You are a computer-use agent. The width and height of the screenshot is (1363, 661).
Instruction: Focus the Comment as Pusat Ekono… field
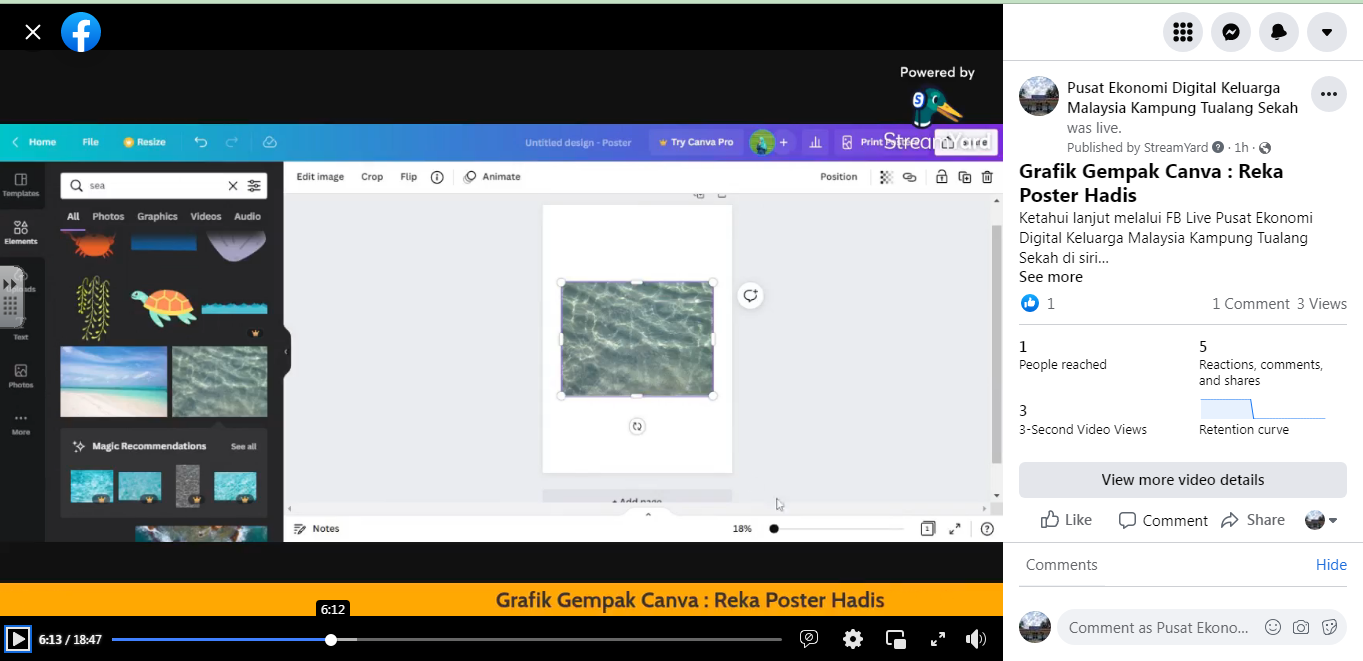1158,627
